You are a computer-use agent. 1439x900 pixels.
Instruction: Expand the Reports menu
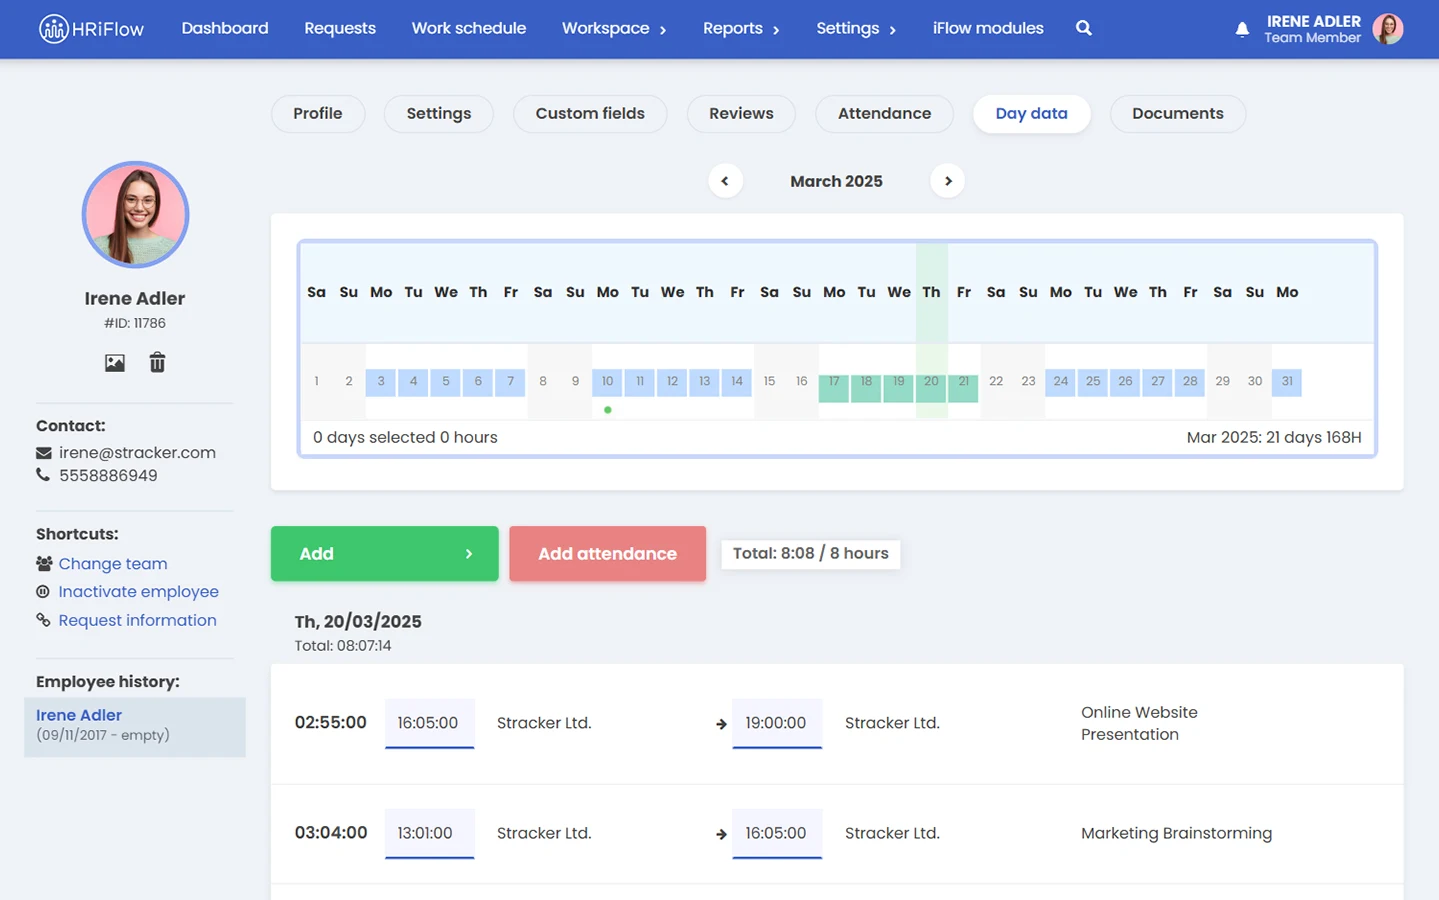coord(740,29)
